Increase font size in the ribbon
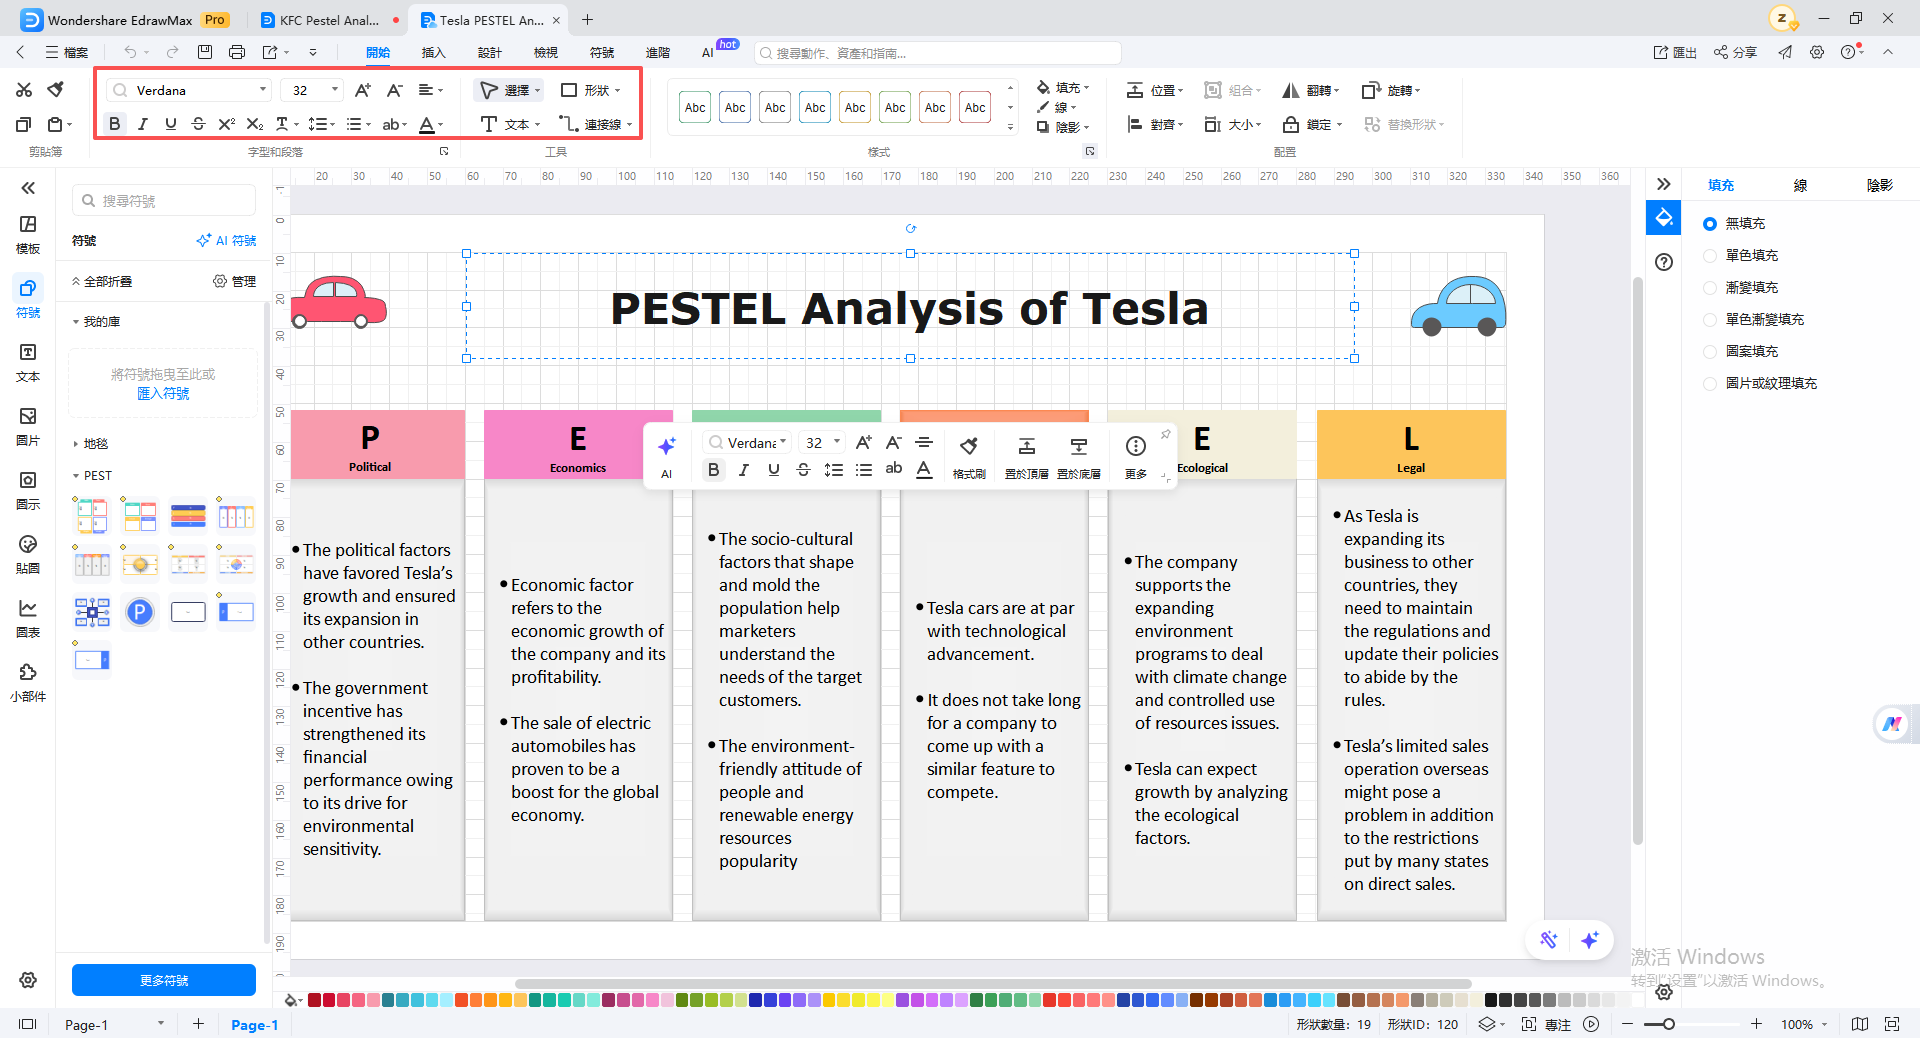Screen dimensions: 1920x1038 363,90
